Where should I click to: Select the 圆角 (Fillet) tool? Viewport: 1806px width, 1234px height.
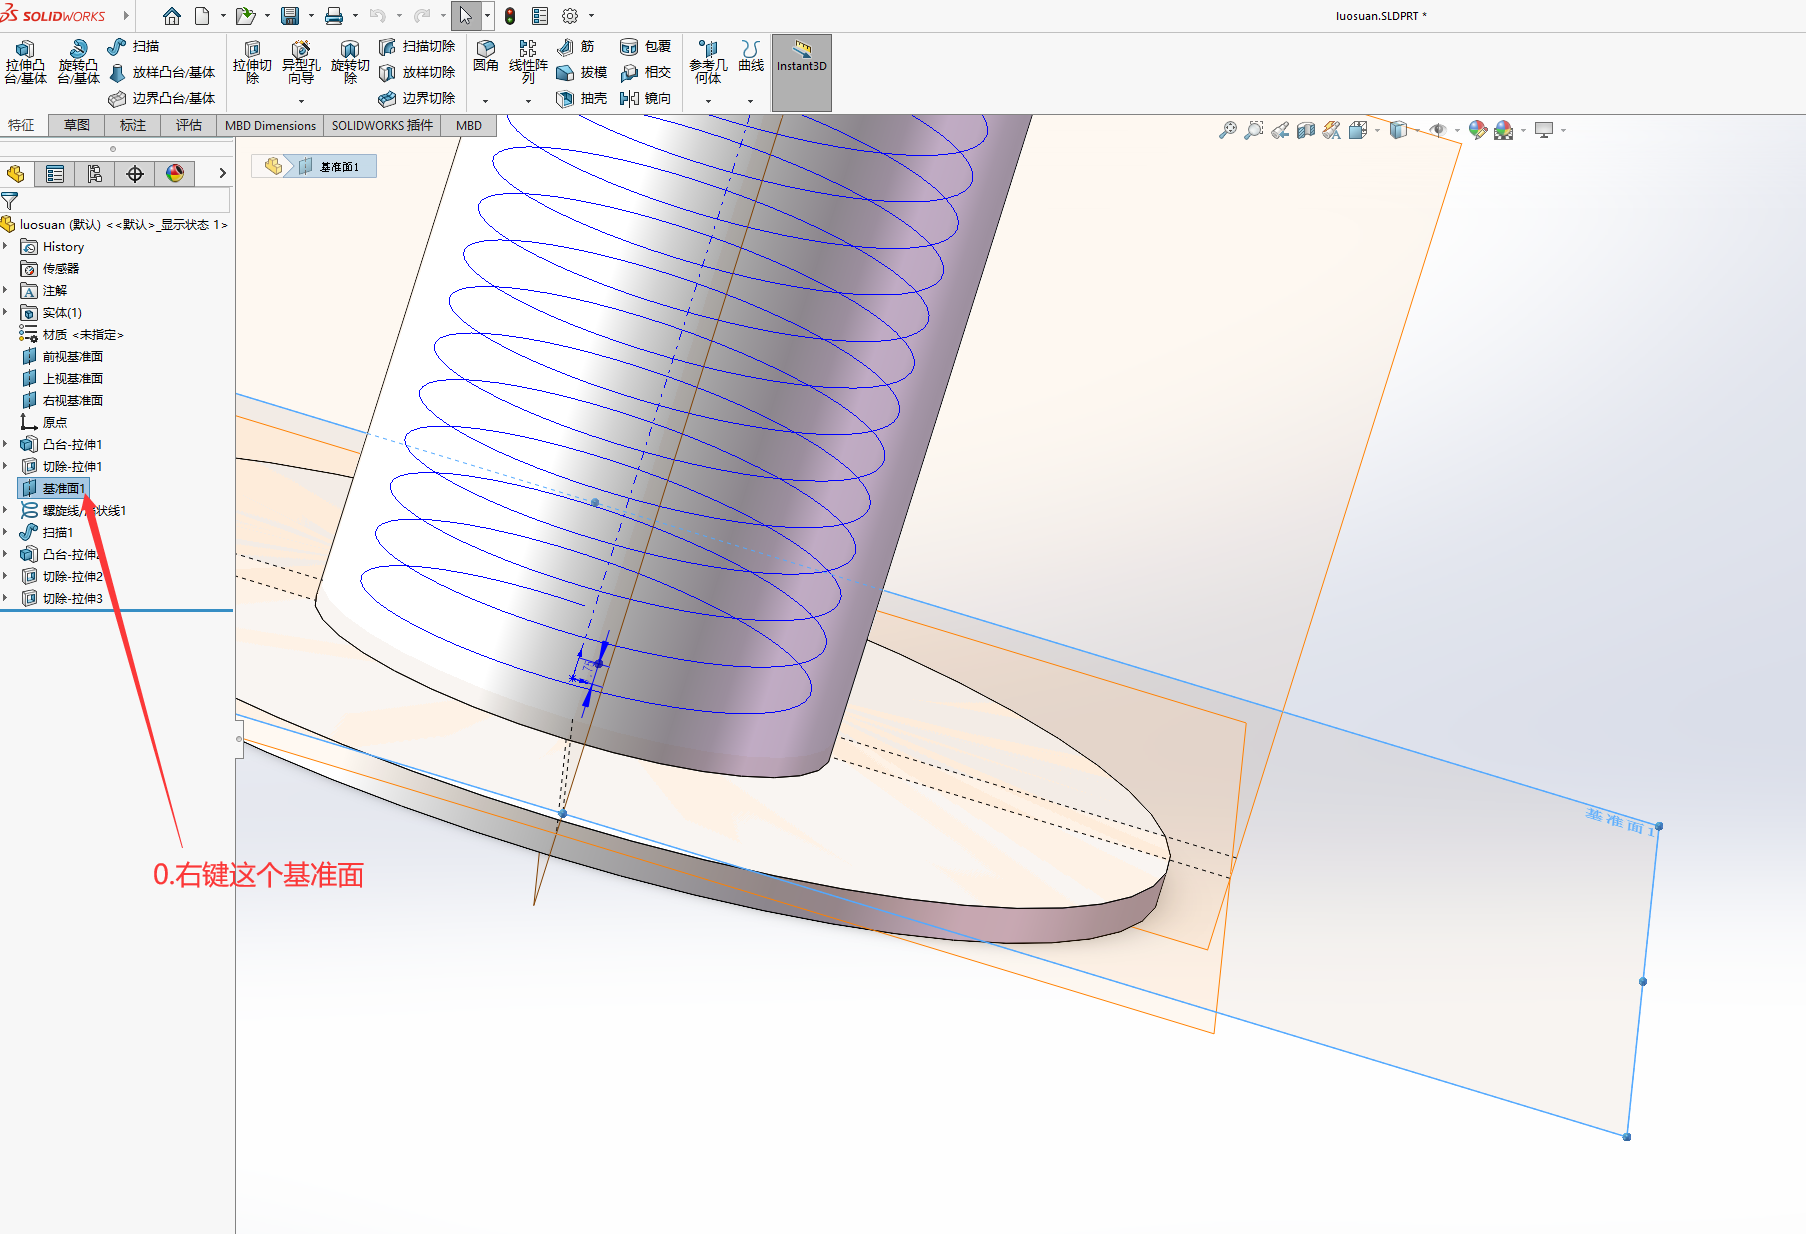coord(486,57)
